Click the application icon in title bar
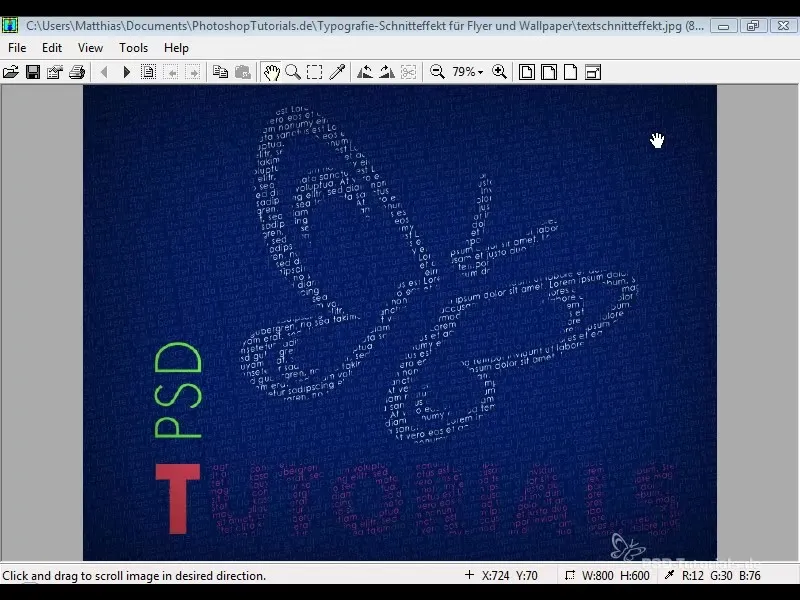The height and width of the screenshot is (600, 800). tap(10, 25)
